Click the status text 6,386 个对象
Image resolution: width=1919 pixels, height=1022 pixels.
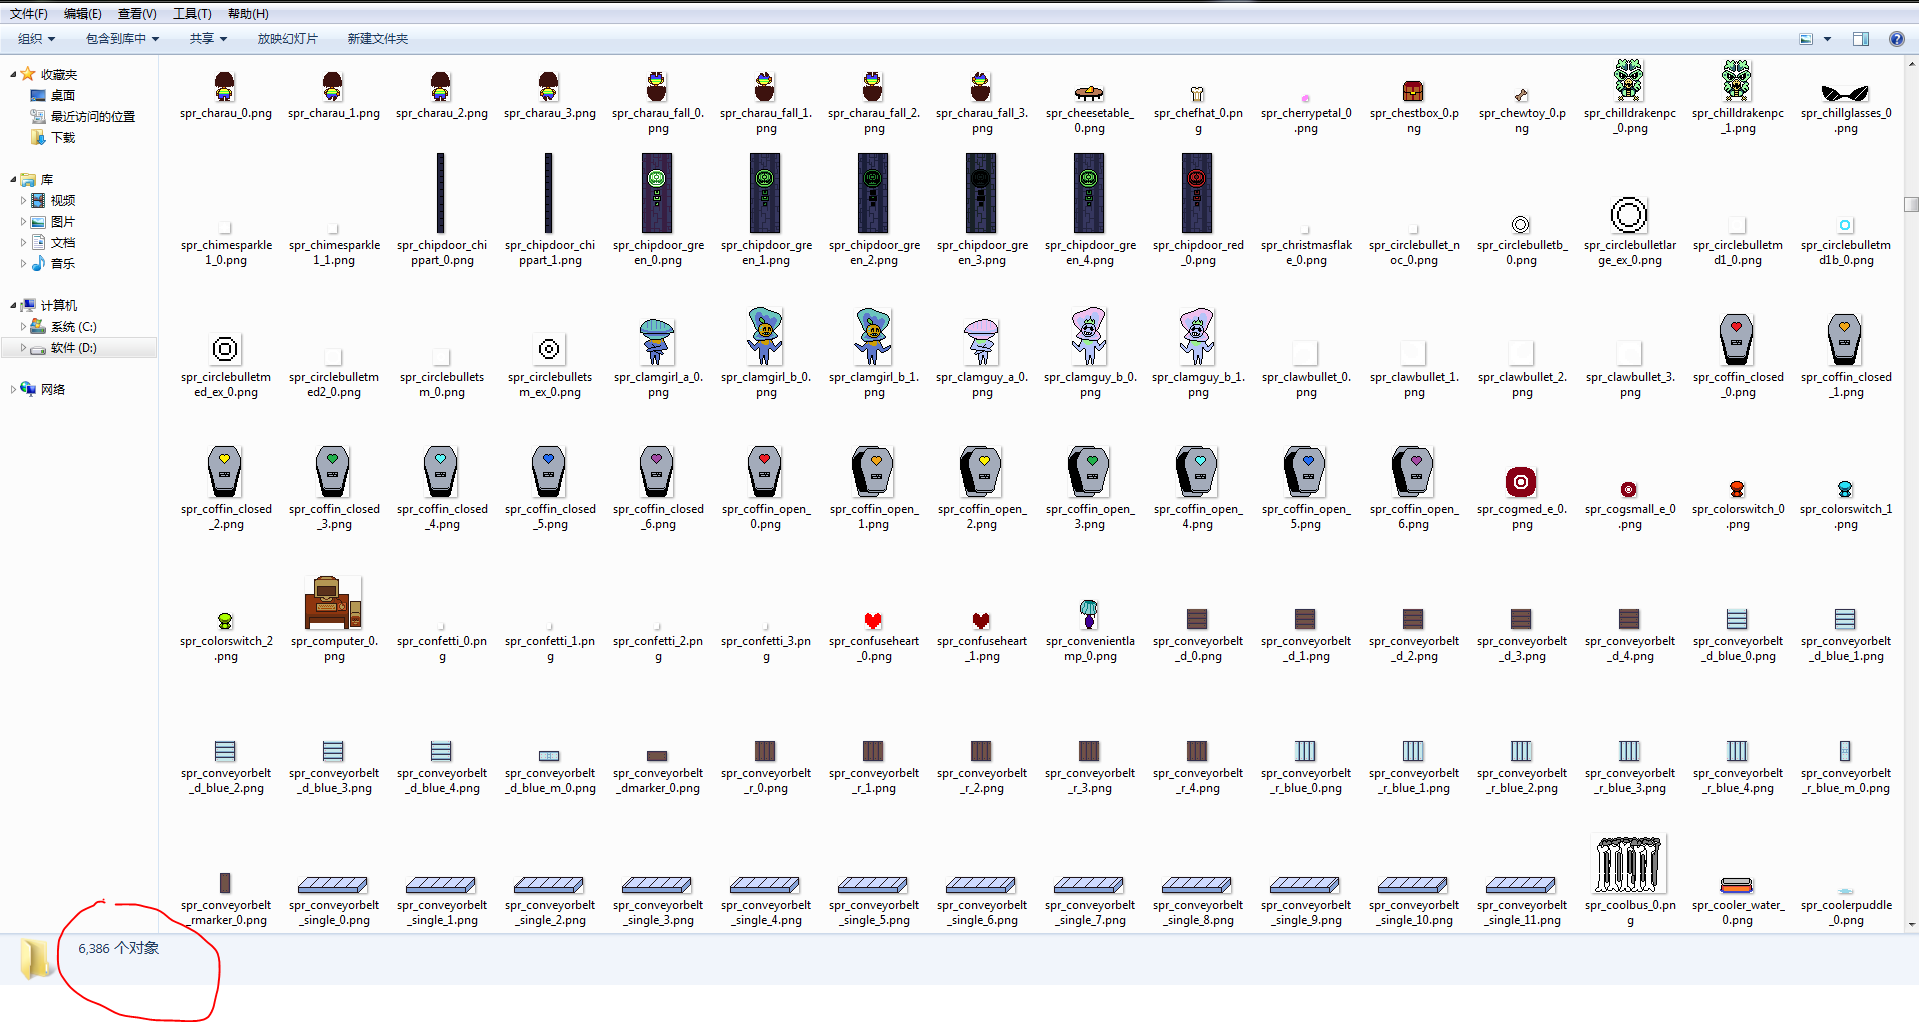pos(119,948)
